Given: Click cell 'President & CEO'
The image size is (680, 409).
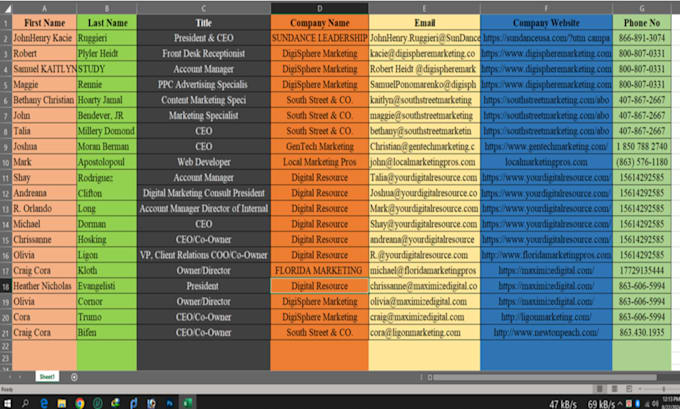Looking at the screenshot, I should [204, 38].
